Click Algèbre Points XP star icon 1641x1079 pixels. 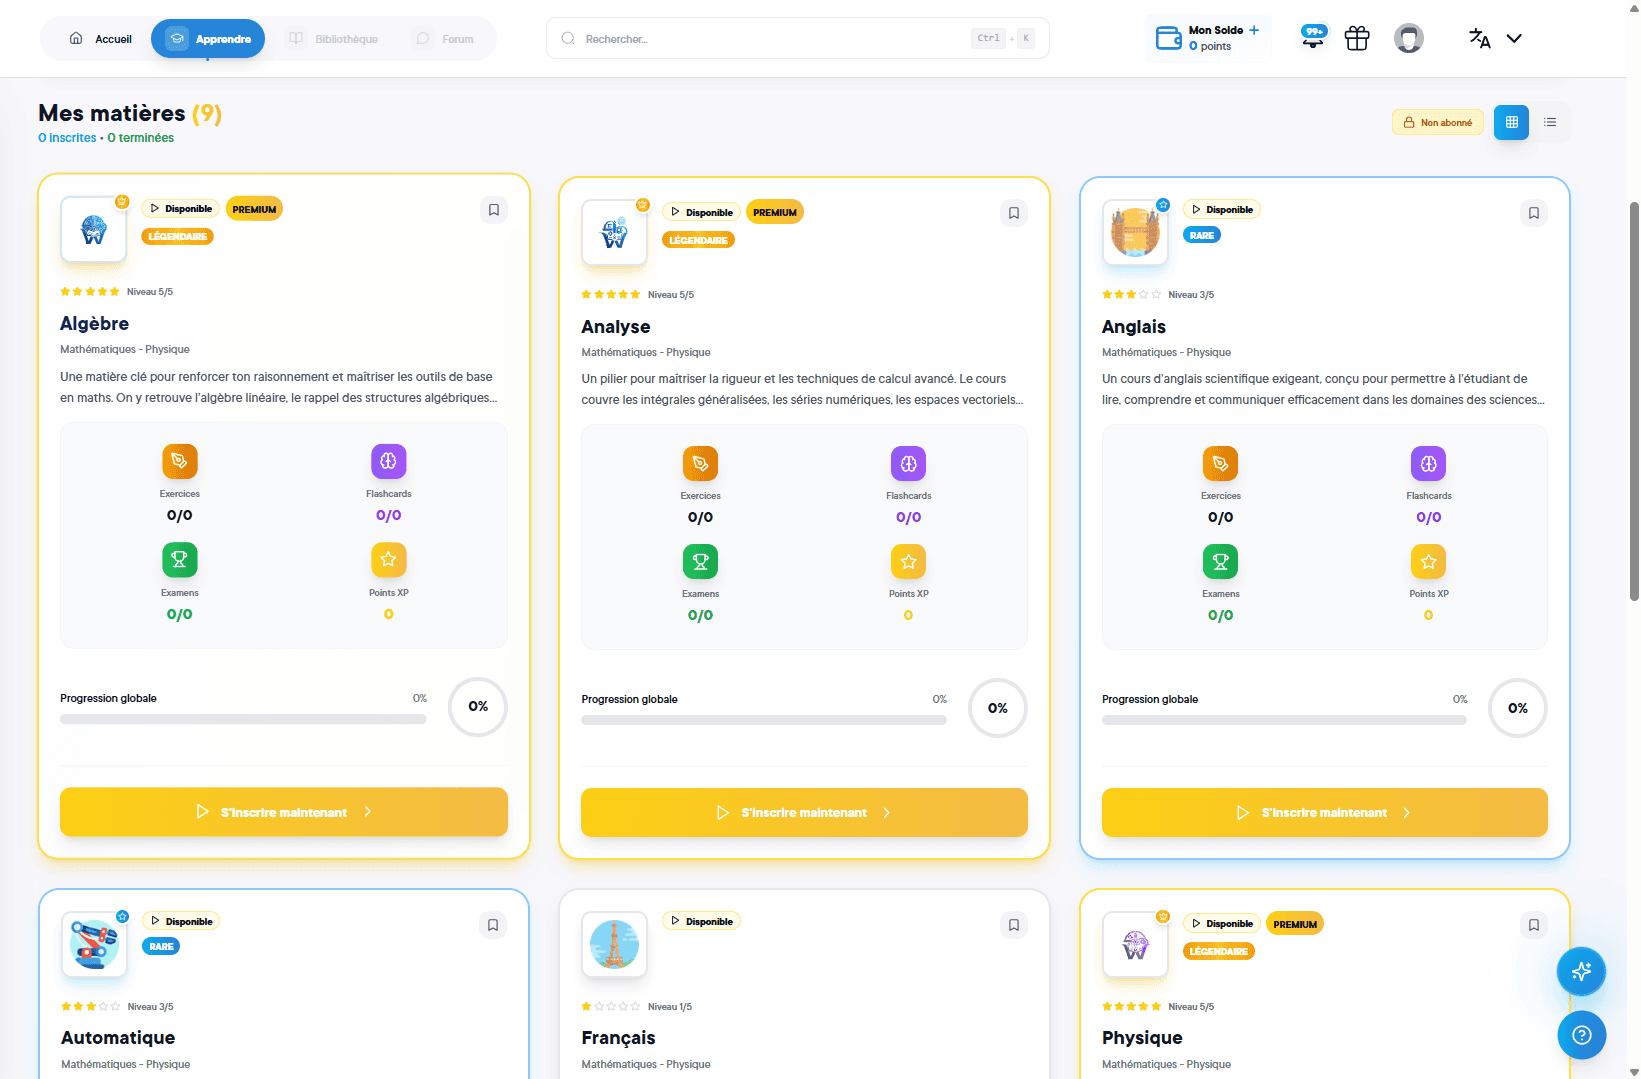[x=388, y=560]
